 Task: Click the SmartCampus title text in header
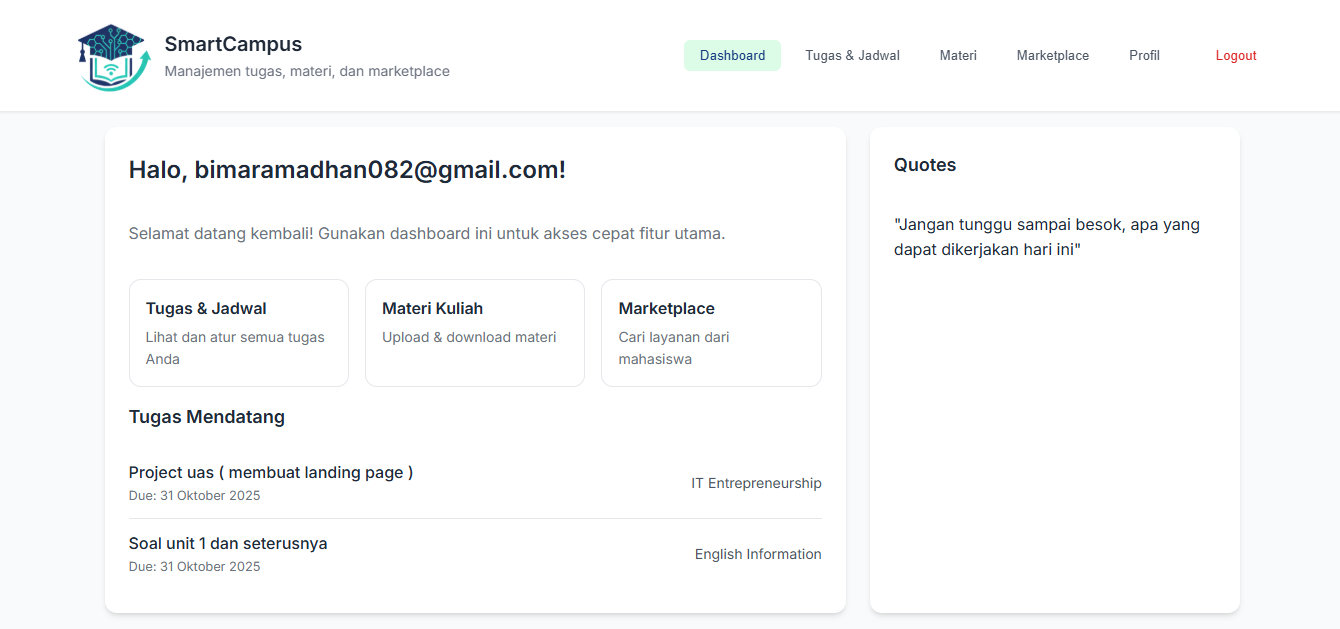click(x=233, y=44)
